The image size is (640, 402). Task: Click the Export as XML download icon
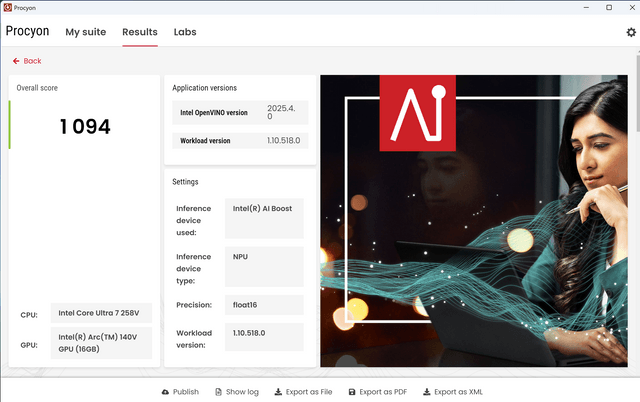(427, 392)
